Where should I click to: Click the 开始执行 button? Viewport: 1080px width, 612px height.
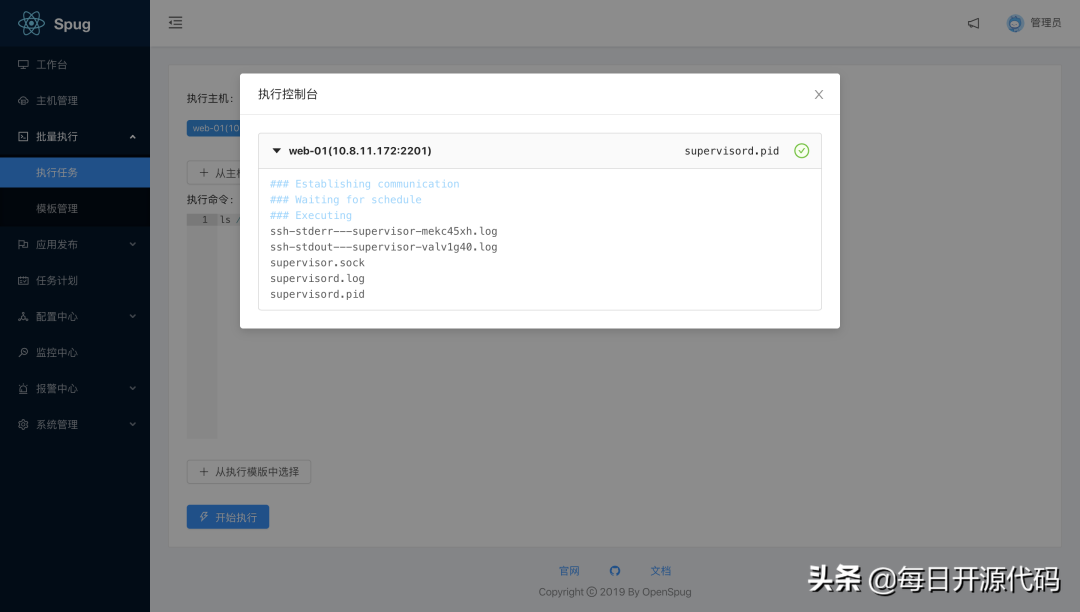227,516
